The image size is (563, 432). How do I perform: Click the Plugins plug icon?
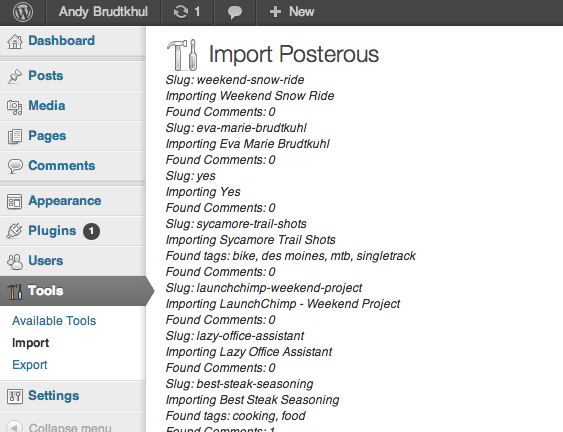coord(14,231)
